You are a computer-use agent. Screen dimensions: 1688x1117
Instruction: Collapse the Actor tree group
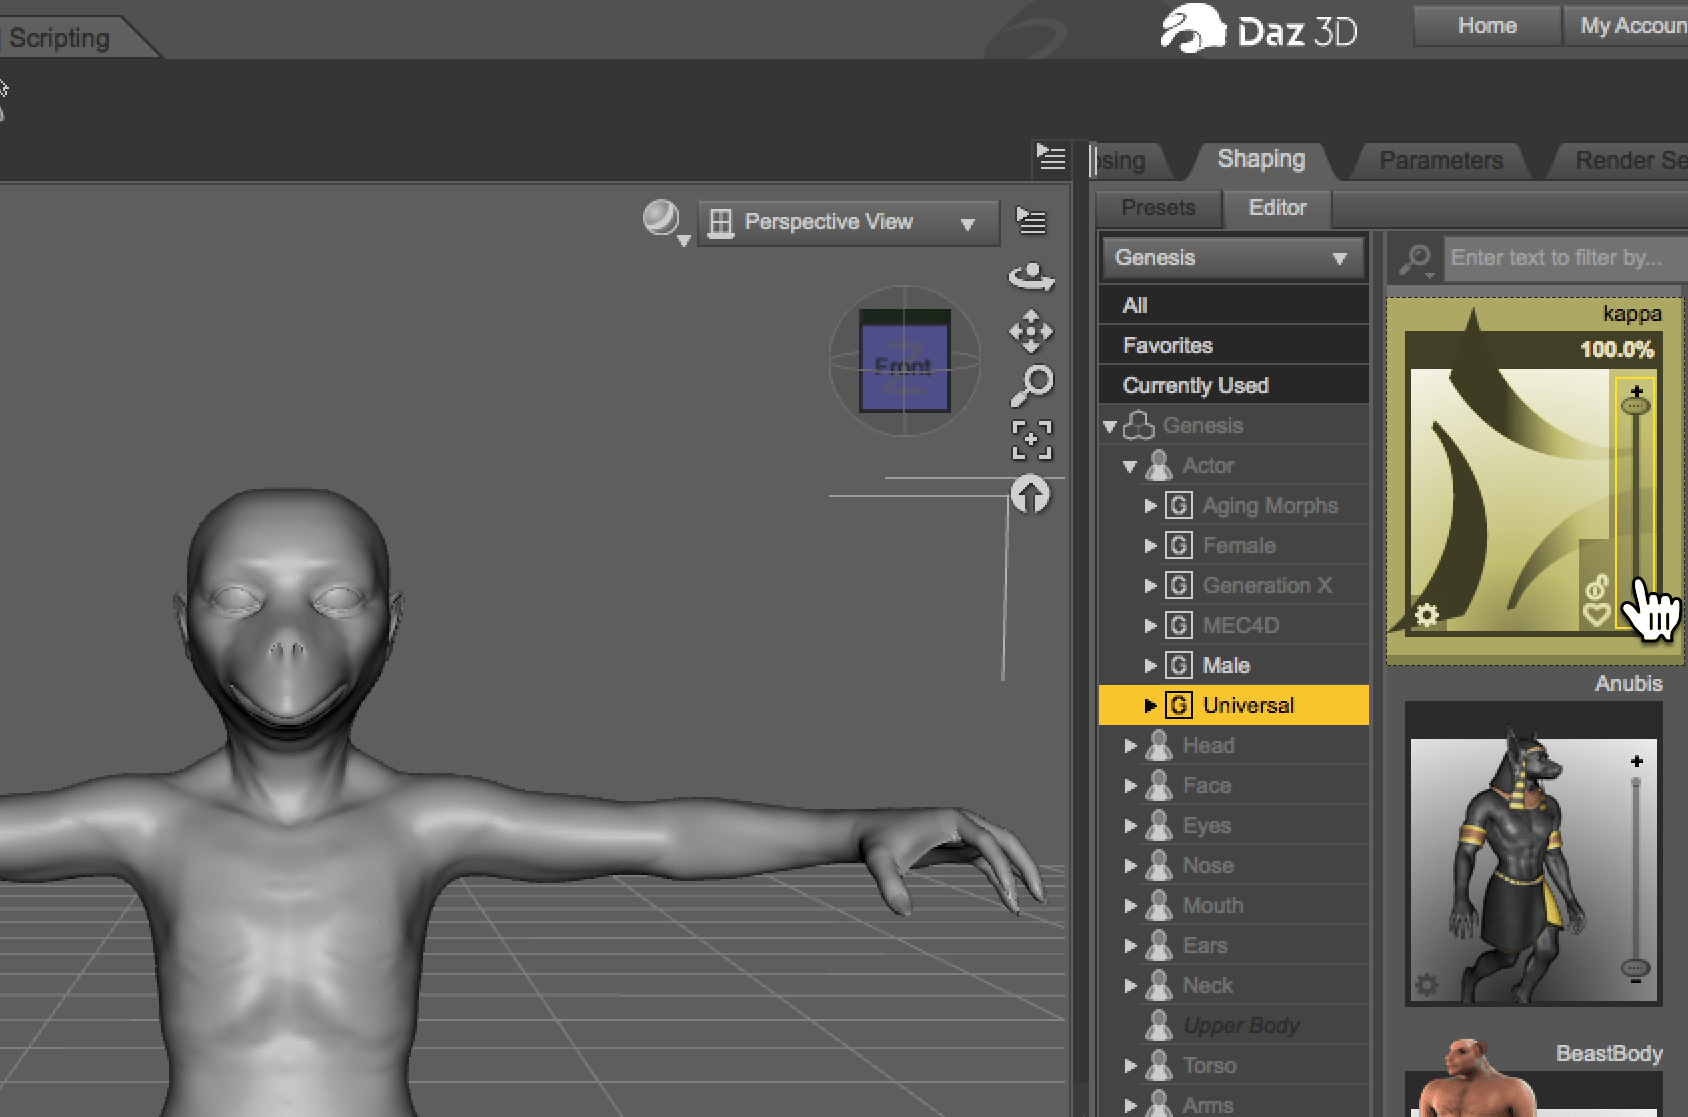1130,466
